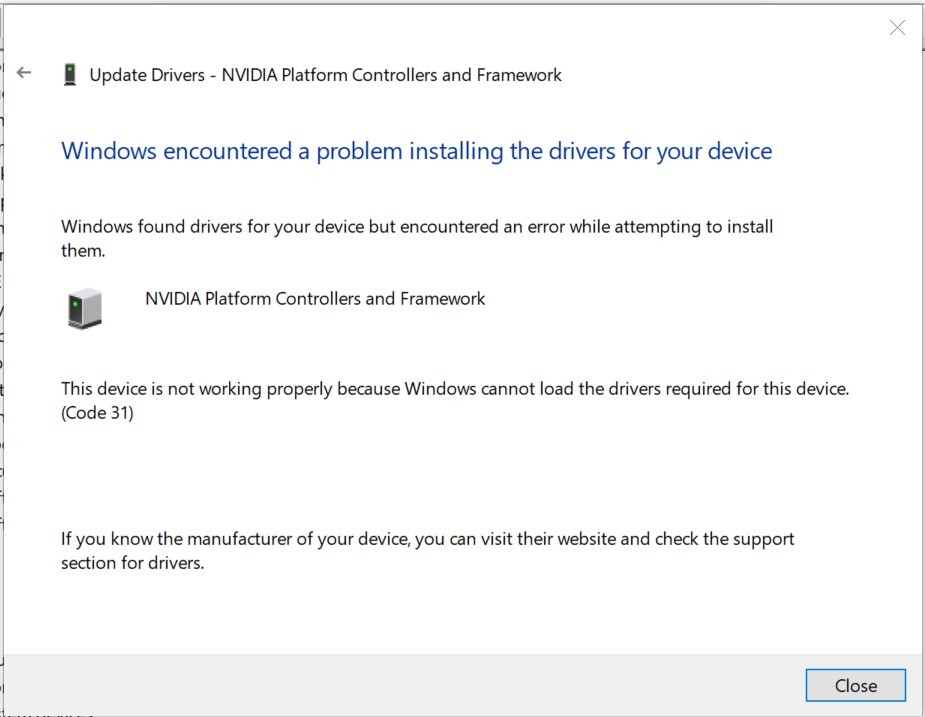Click the large NVIDIA device icon
This screenshot has width=925, height=717.
[x=85, y=308]
